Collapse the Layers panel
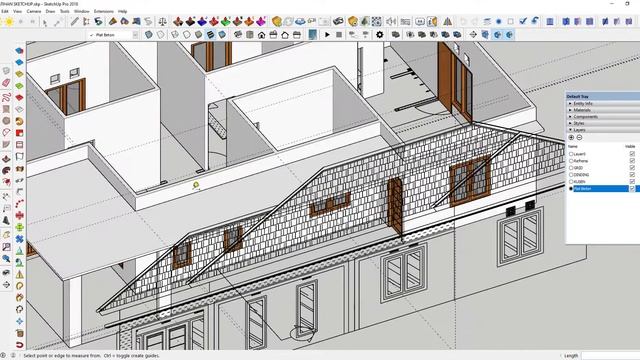Screen dimensions: 640x360 602,130
